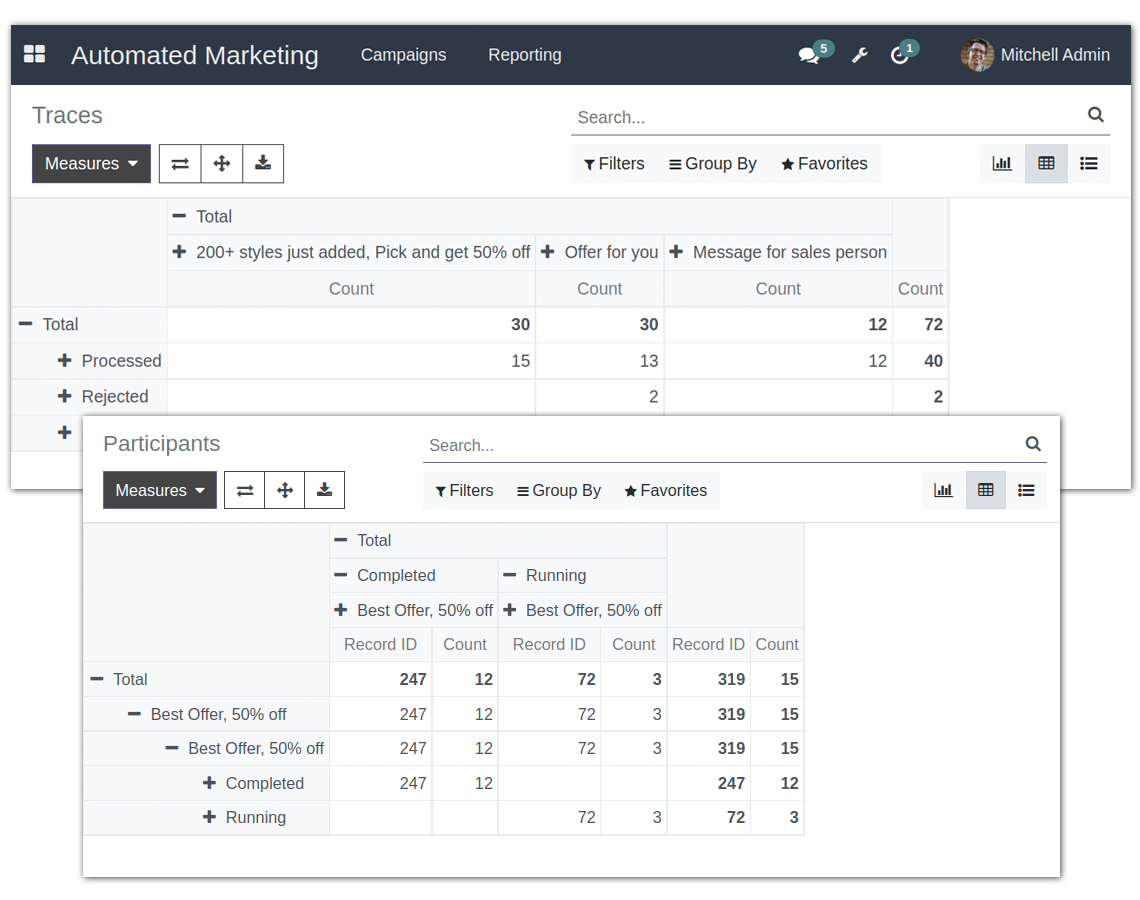Viewport: 1140px width, 900px height.
Task: Activate the Traces list view toggle
Action: [1089, 163]
